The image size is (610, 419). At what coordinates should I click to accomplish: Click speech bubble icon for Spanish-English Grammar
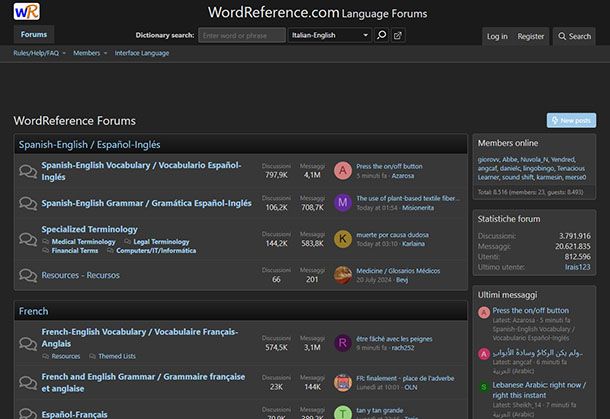[x=28, y=203]
